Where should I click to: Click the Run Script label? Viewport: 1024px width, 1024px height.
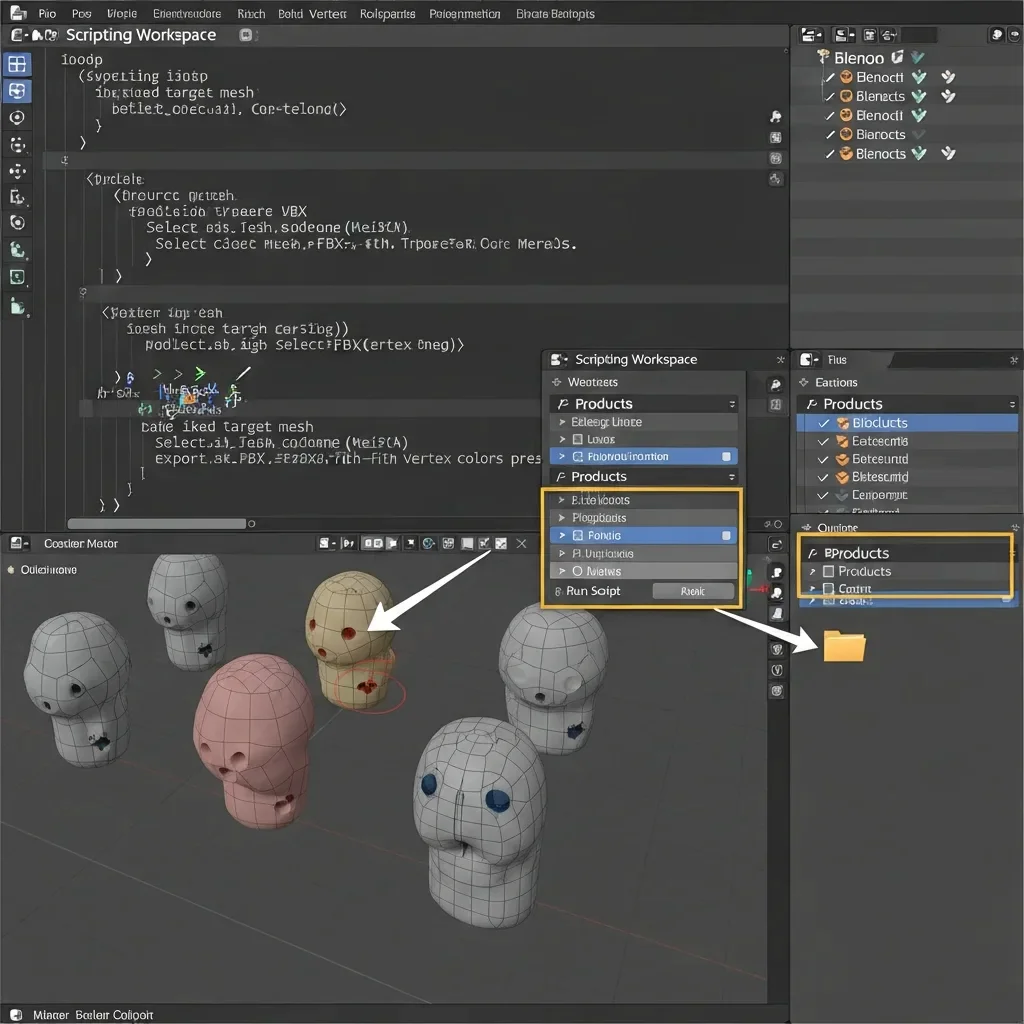pos(592,591)
